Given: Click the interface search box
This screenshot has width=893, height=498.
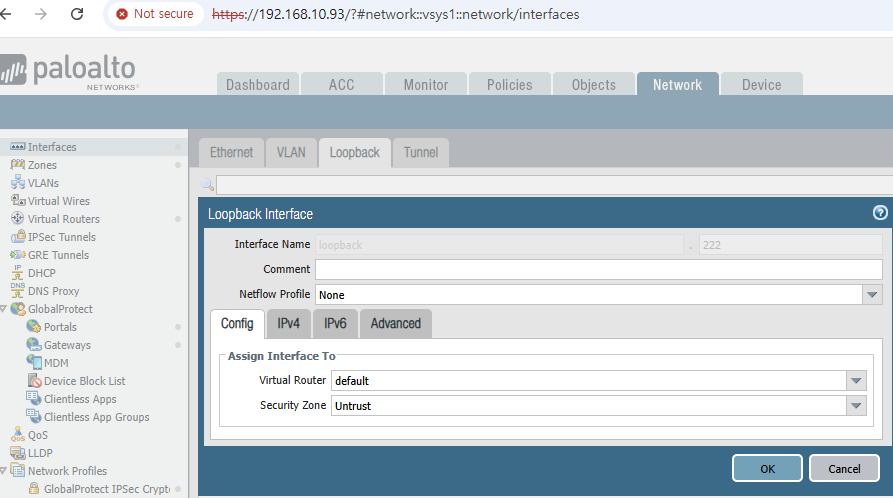Looking at the screenshot, I should point(555,185).
